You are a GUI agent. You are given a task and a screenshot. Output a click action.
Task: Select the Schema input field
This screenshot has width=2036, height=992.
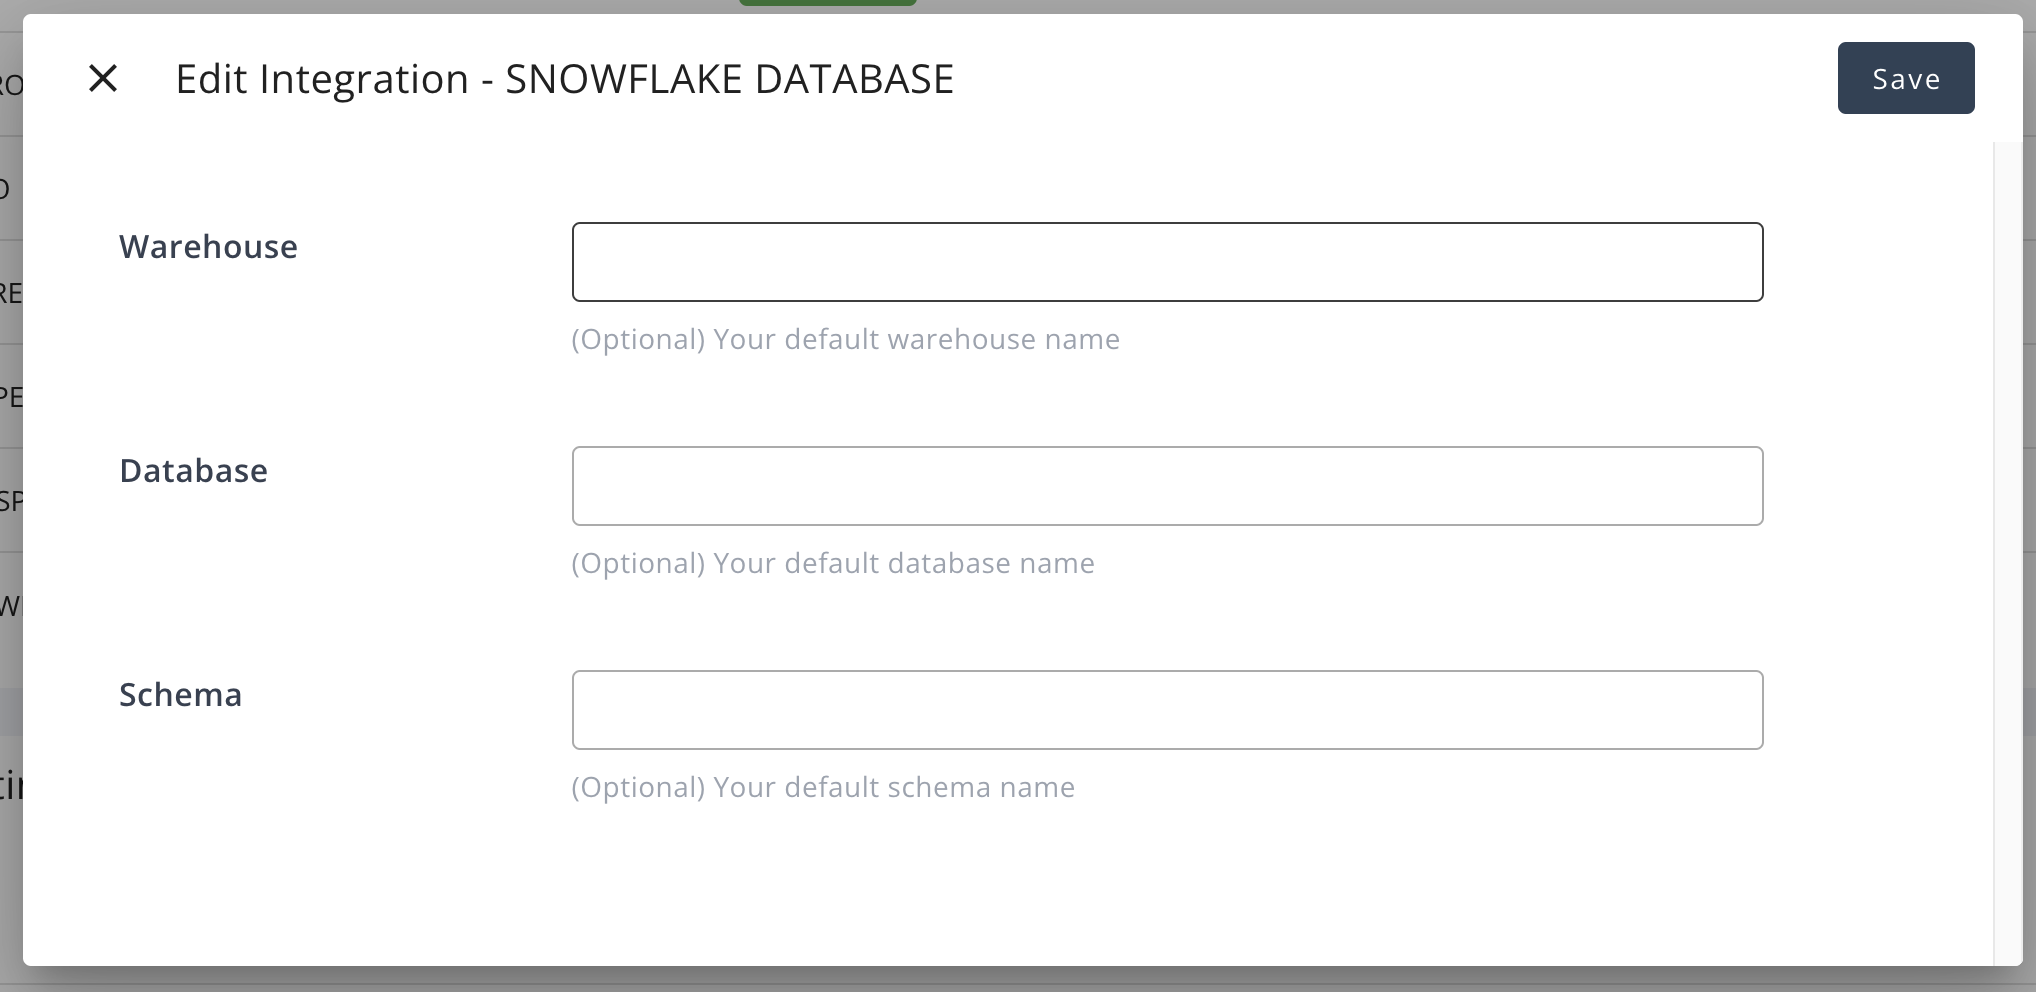pyautogui.click(x=1167, y=710)
